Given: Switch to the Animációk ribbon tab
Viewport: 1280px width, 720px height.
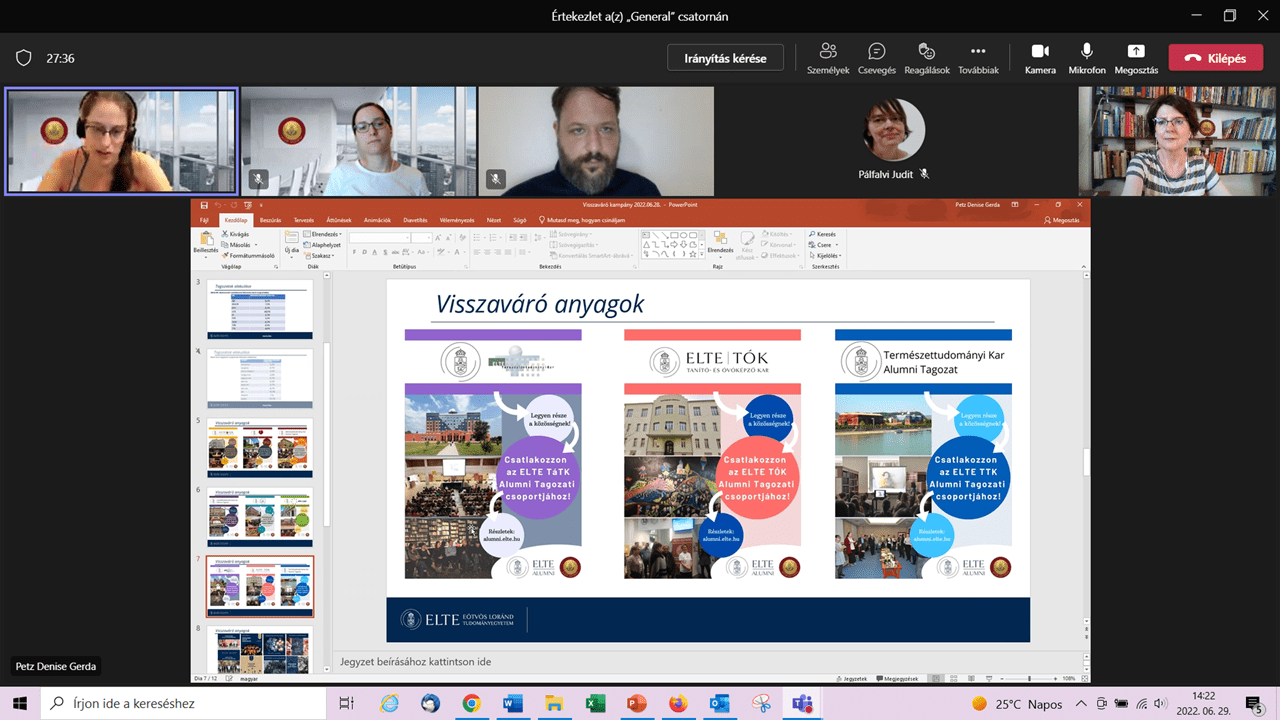Looking at the screenshot, I should (378, 220).
